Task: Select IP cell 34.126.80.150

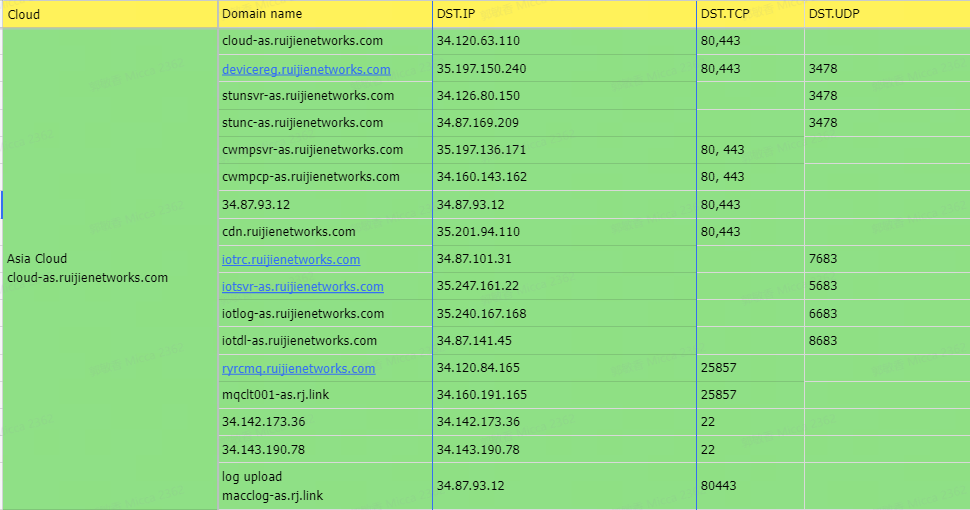Action: pos(564,96)
